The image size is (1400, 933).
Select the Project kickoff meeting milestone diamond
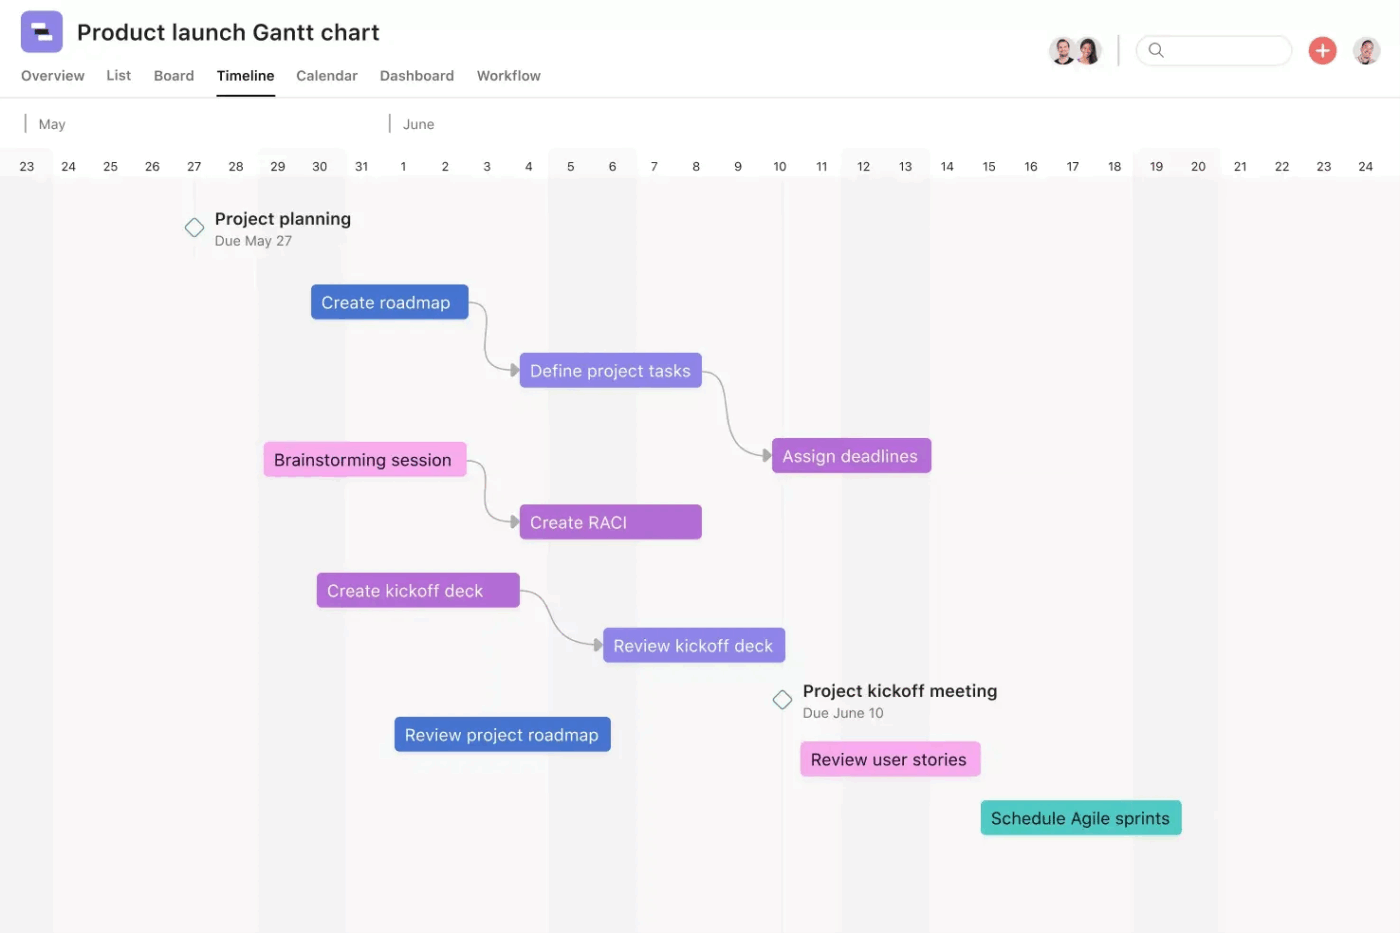(782, 699)
